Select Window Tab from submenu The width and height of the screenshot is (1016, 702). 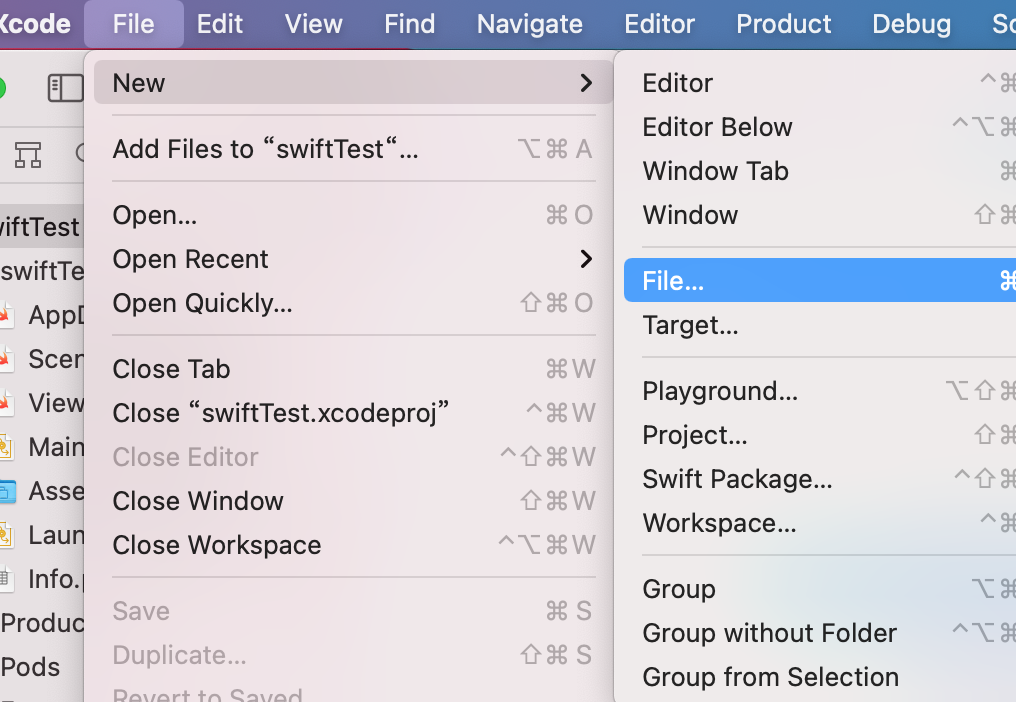point(820,171)
